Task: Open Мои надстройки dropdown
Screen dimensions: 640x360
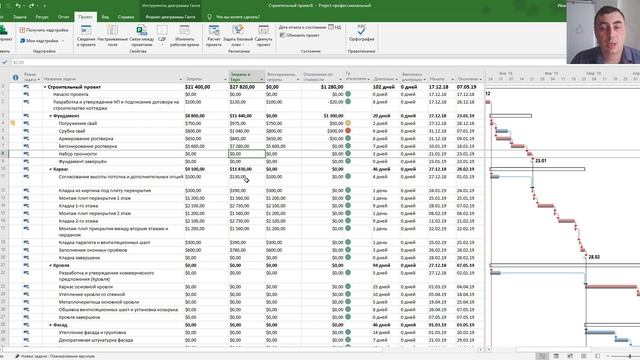Action: click(x=42, y=41)
